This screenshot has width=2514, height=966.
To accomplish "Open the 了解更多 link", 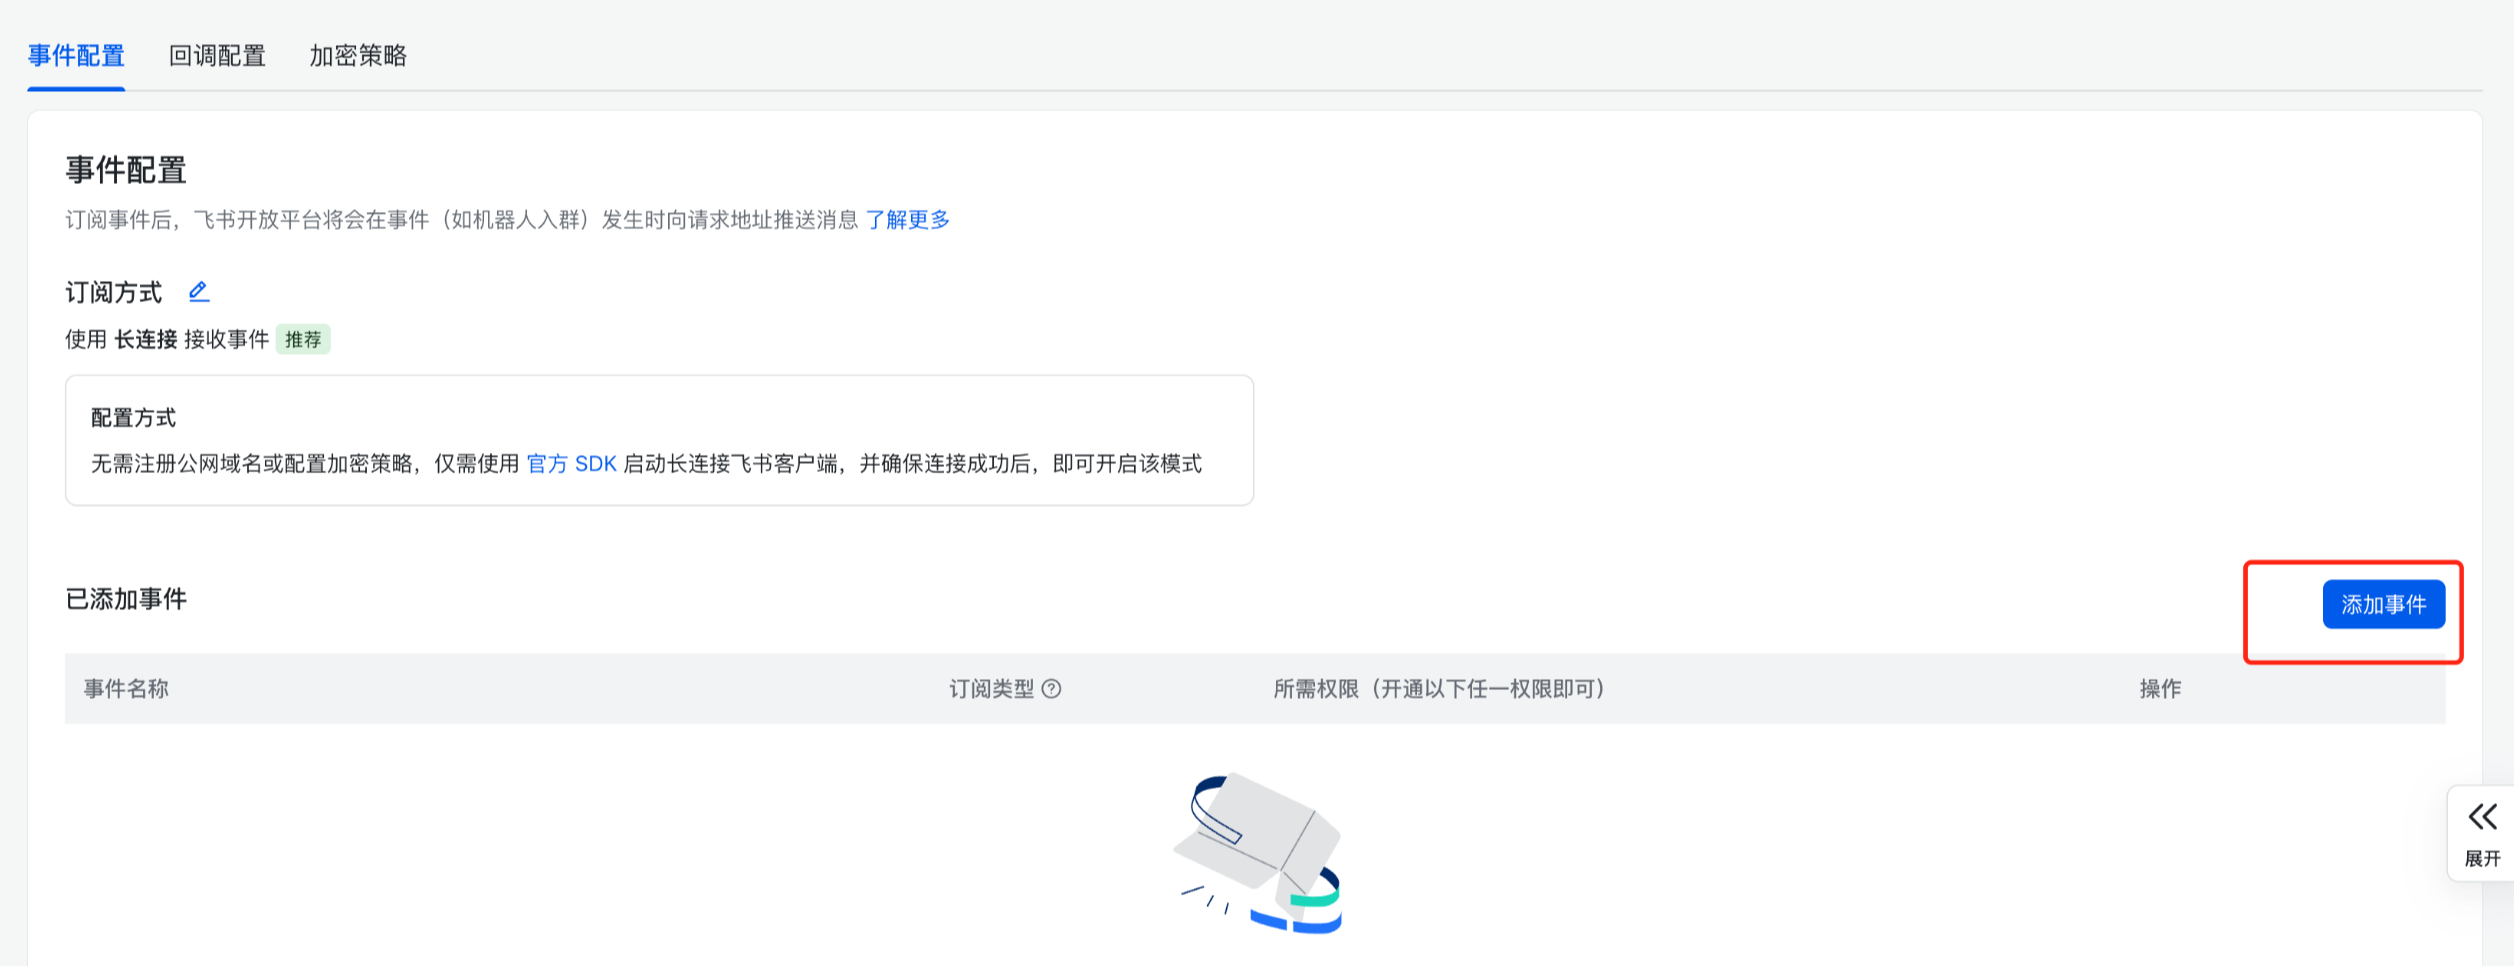I will [x=907, y=220].
